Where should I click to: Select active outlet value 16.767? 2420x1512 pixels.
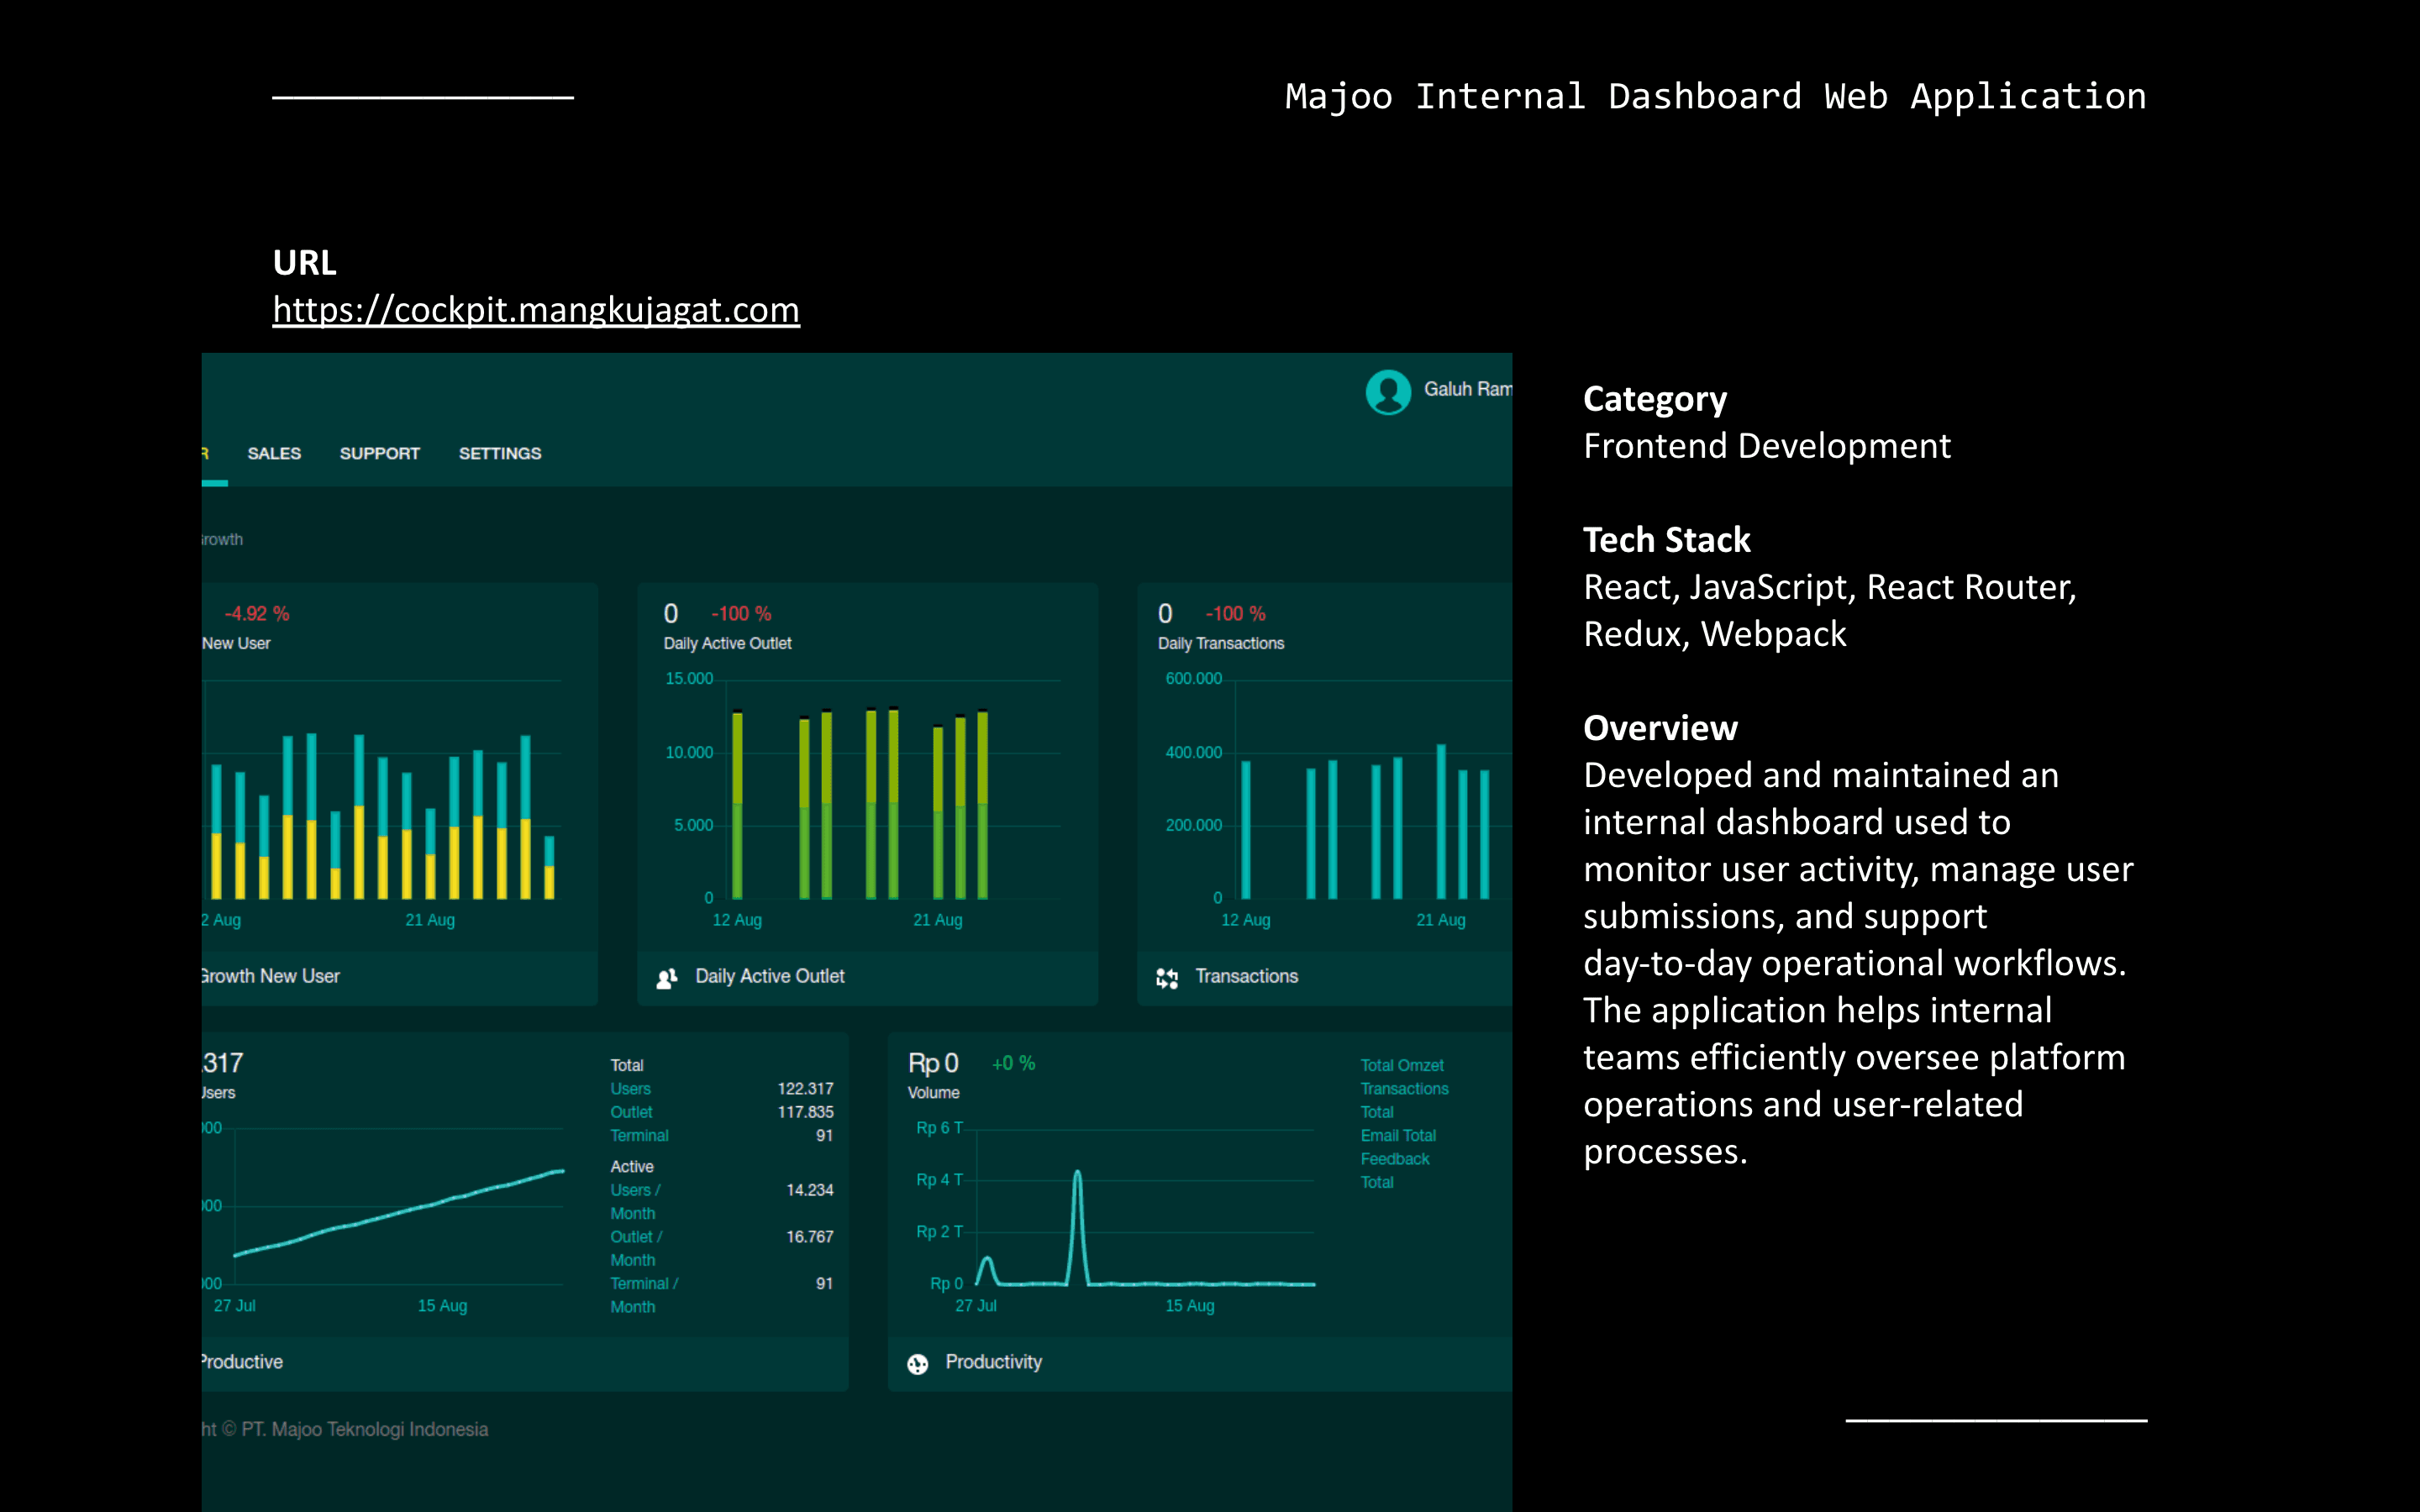pos(809,1236)
